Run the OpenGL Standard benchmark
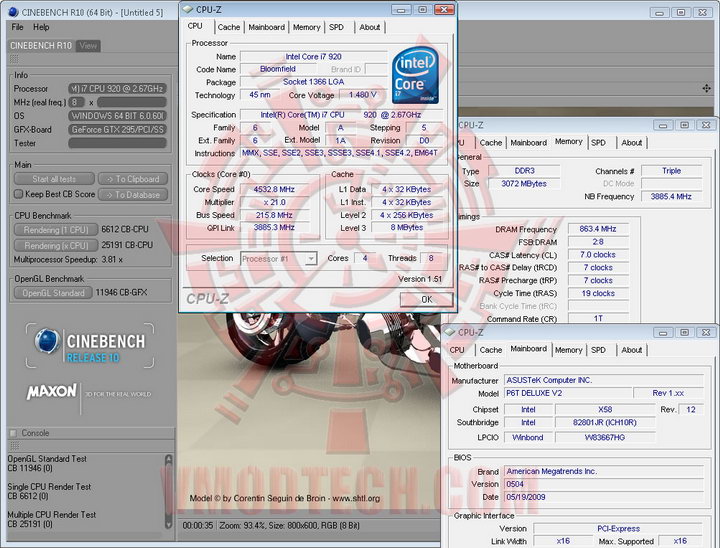This screenshot has width=720, height=548. [x=53, y=293]
